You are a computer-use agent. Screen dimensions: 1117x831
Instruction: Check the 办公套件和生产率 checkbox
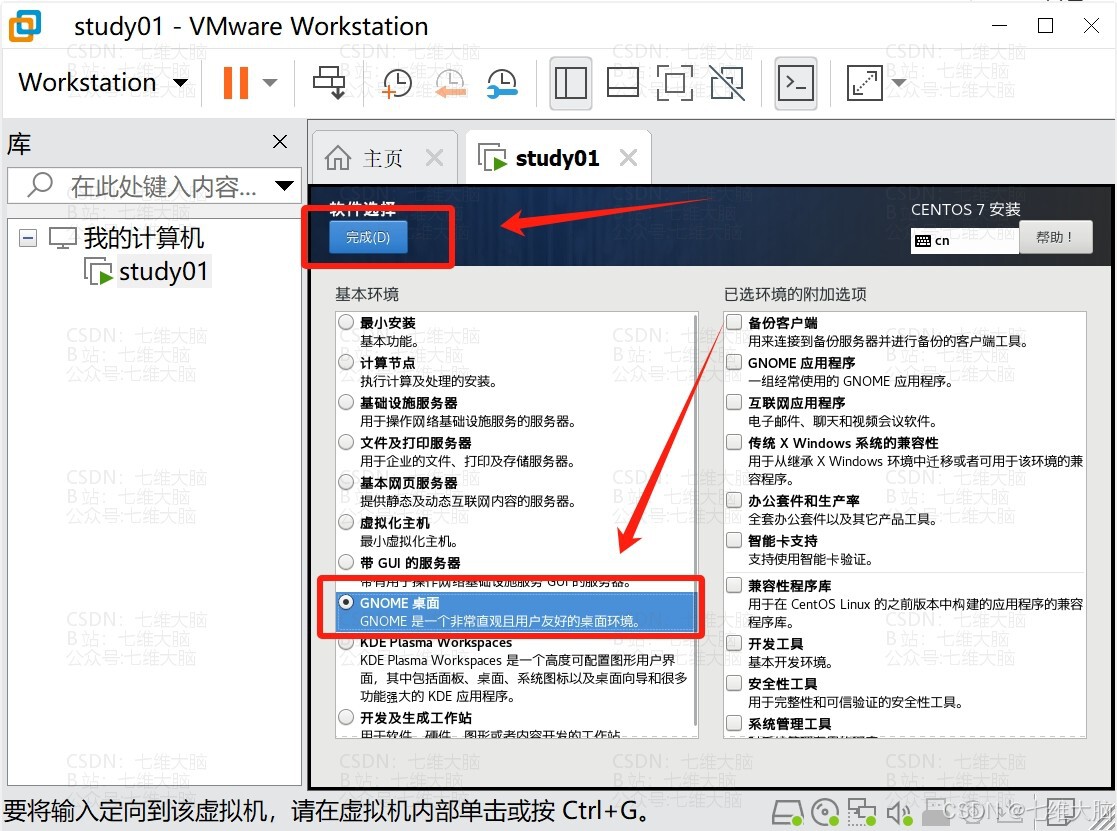pyautogui.click(x=734, y=500)
